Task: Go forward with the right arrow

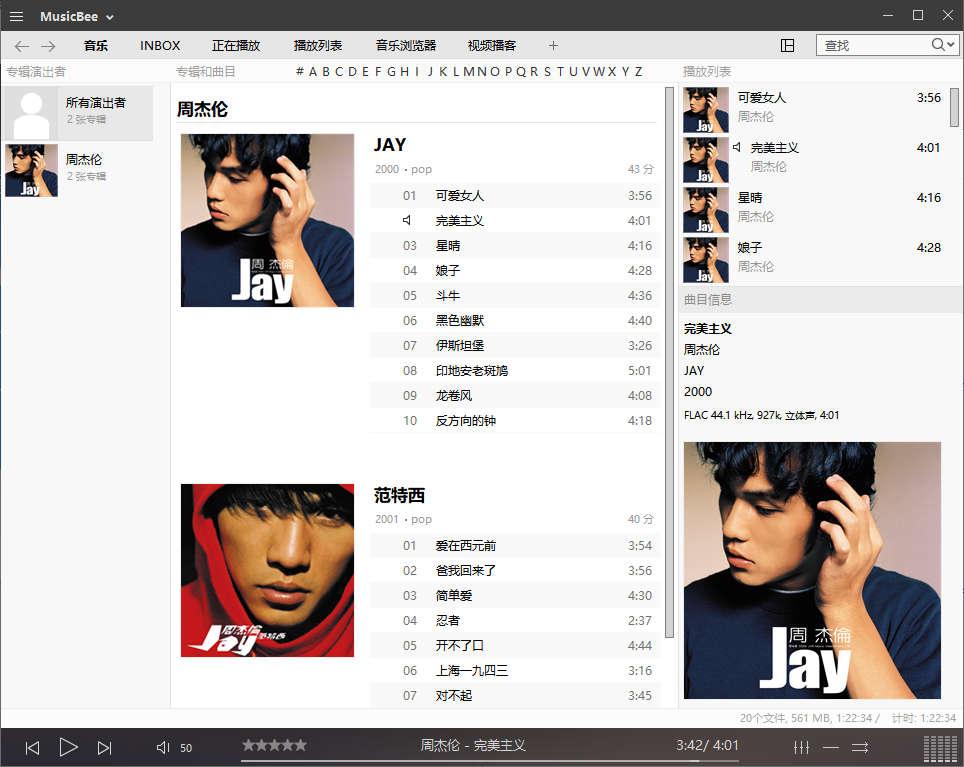Action: tap(48, 46)
